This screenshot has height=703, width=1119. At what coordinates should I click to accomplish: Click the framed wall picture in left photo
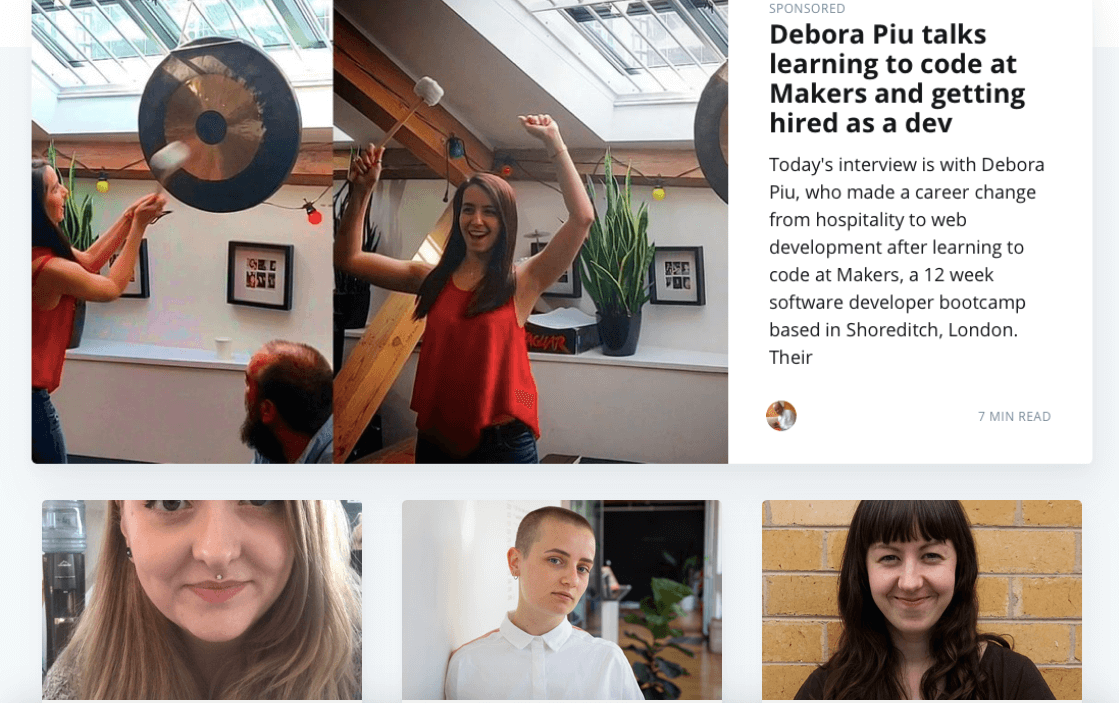coord(260,275)
